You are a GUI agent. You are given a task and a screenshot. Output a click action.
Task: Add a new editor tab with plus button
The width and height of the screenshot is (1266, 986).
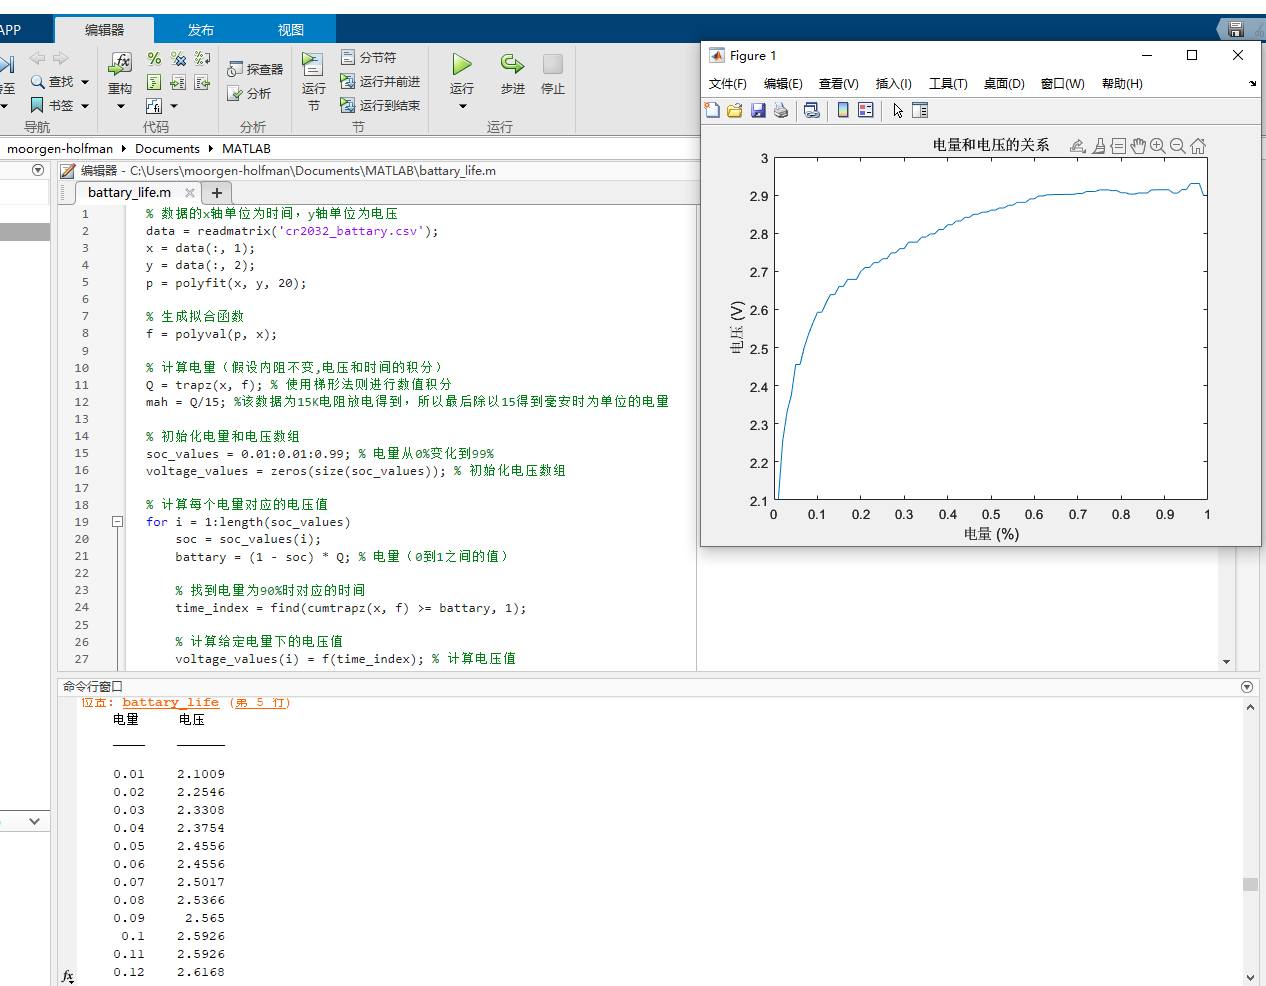click(217, 192)
